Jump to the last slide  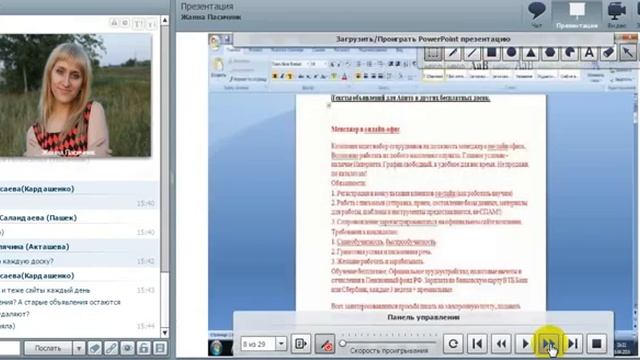573,344
